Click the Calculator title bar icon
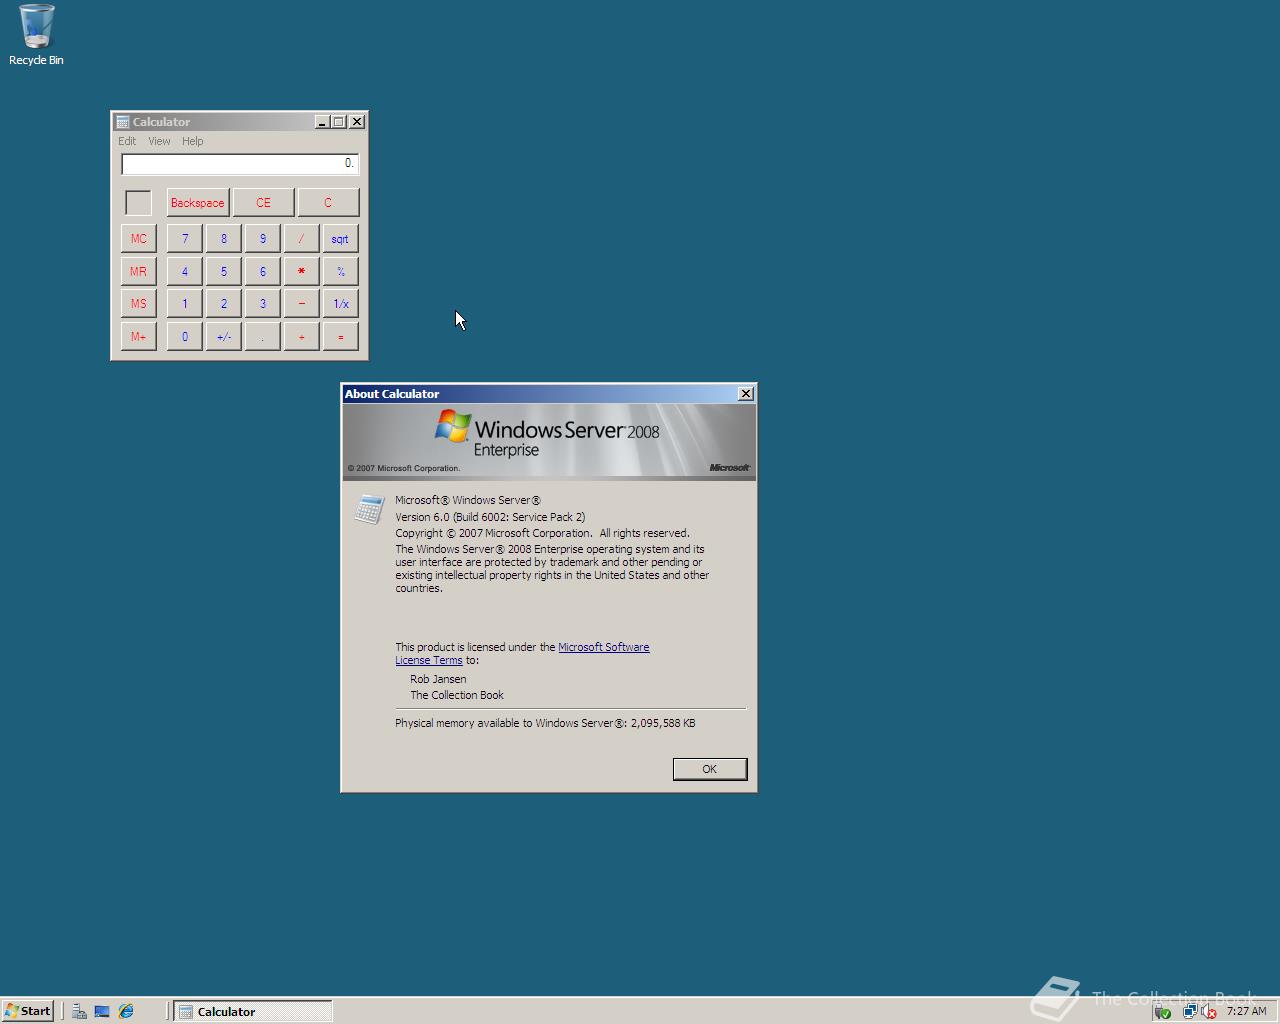The width and height of the screenshot is (1280, 1024). 123,122
